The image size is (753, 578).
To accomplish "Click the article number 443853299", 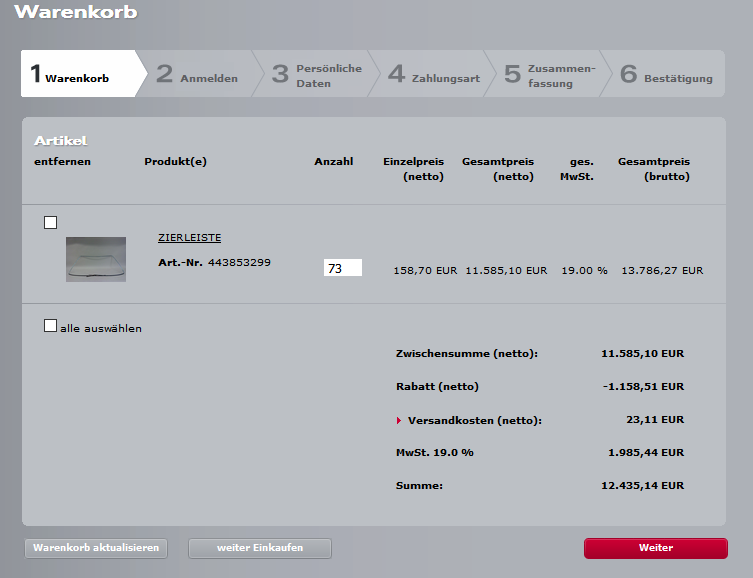I will coord(239,263).
